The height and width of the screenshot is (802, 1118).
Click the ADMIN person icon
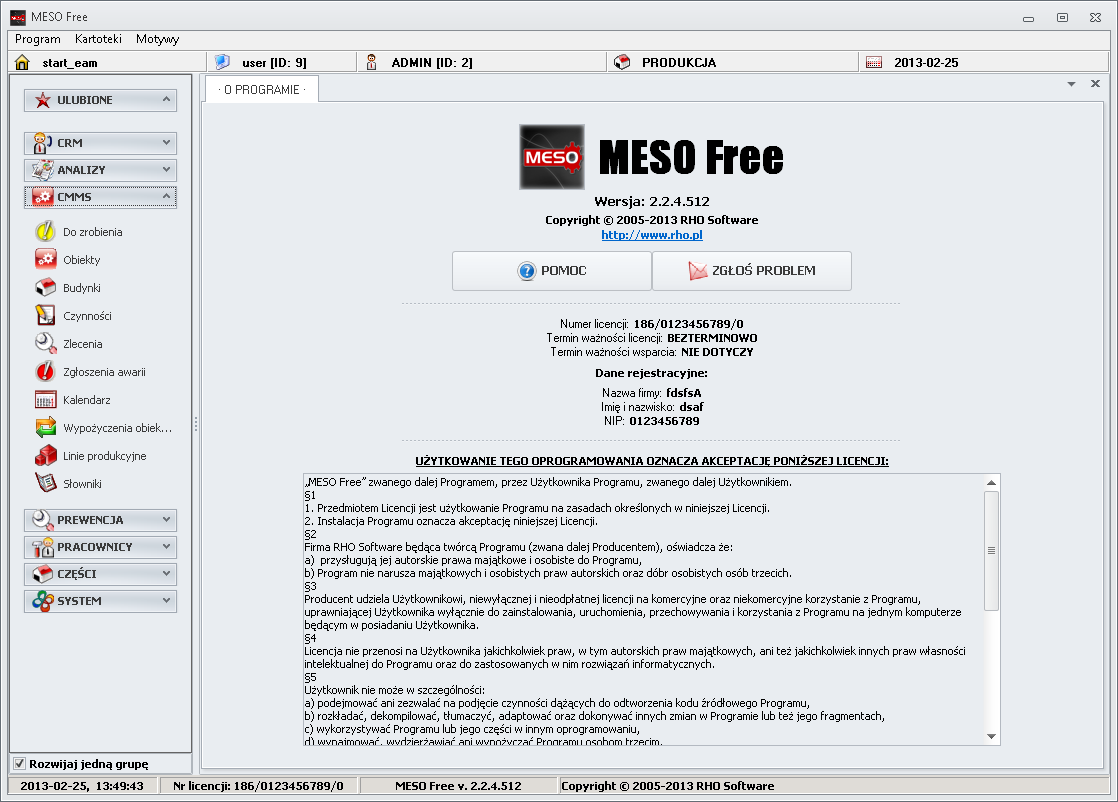371,62
